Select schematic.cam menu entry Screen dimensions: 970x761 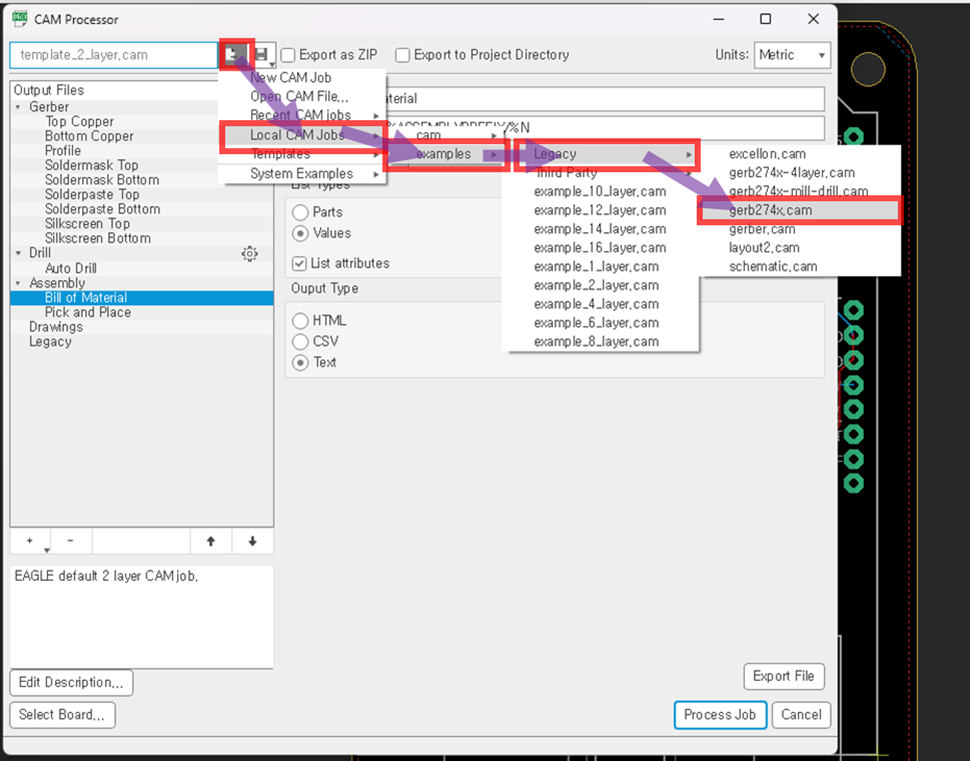pyautogui.click(x=802, y=267)
